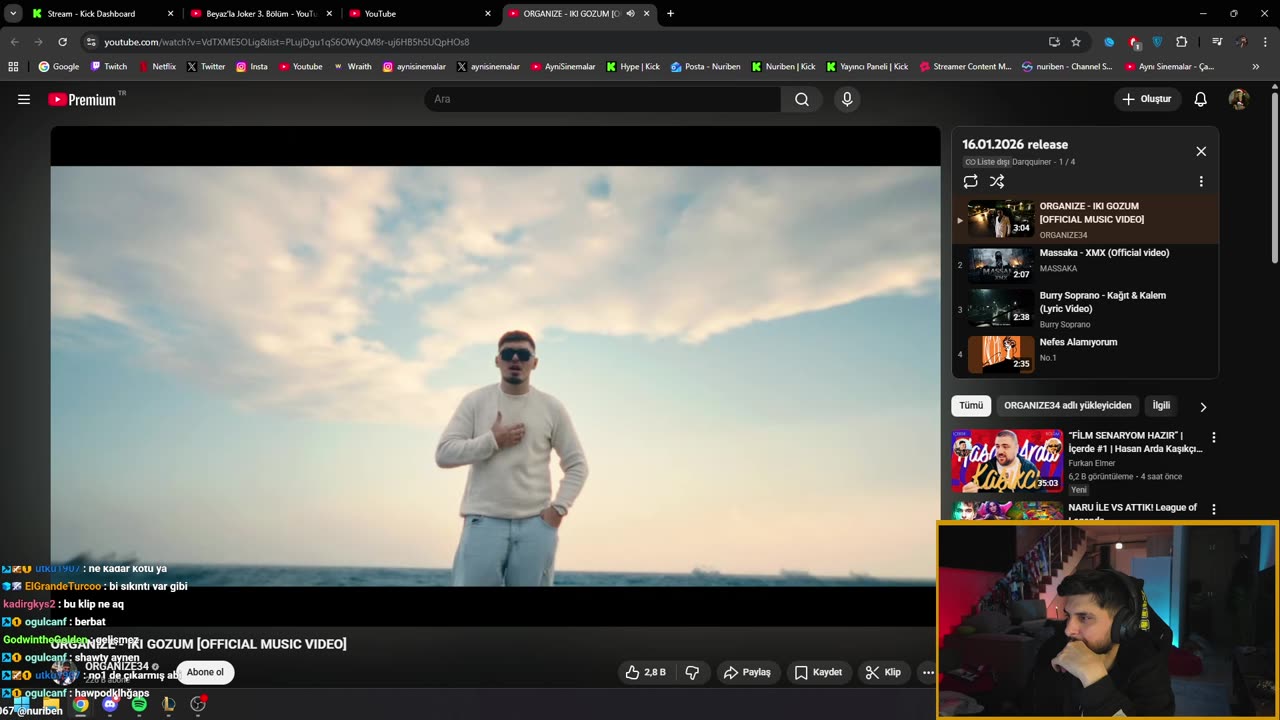Toggle playlist loop

970,181
